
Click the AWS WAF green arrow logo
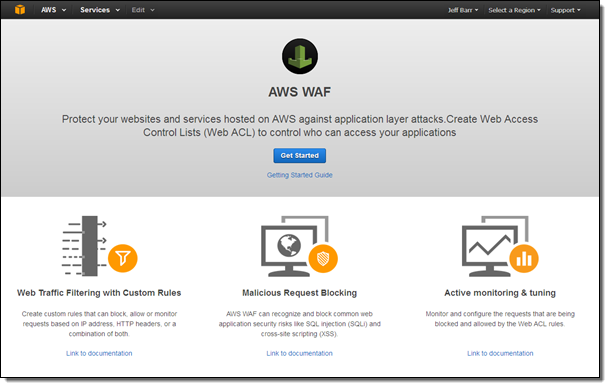[300, 56]
